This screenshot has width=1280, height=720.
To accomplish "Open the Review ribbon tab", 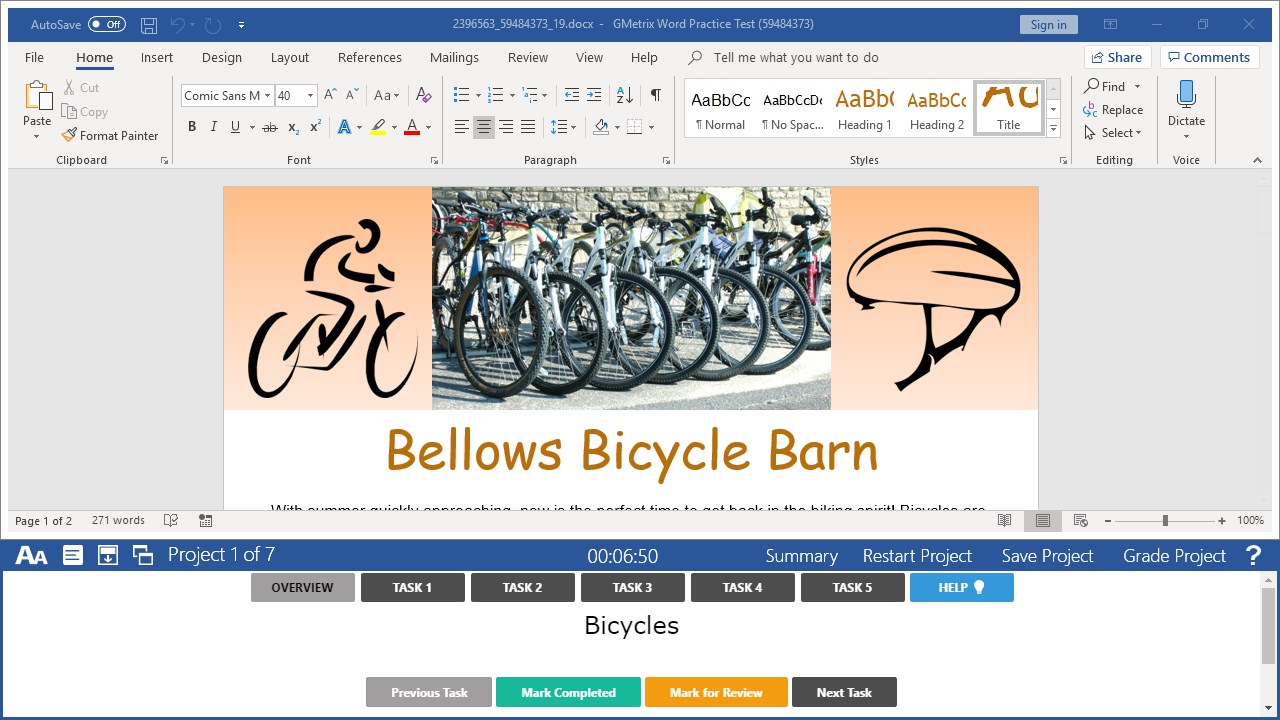I will [528, 57].
